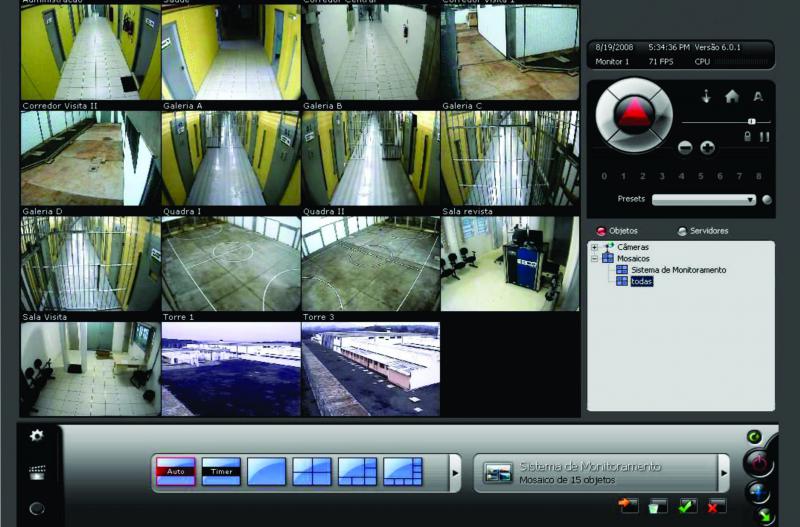The width and height of the screenshot is (800, 527).
Task: Switch to the Servidores tab
Action: coord(703,231)
